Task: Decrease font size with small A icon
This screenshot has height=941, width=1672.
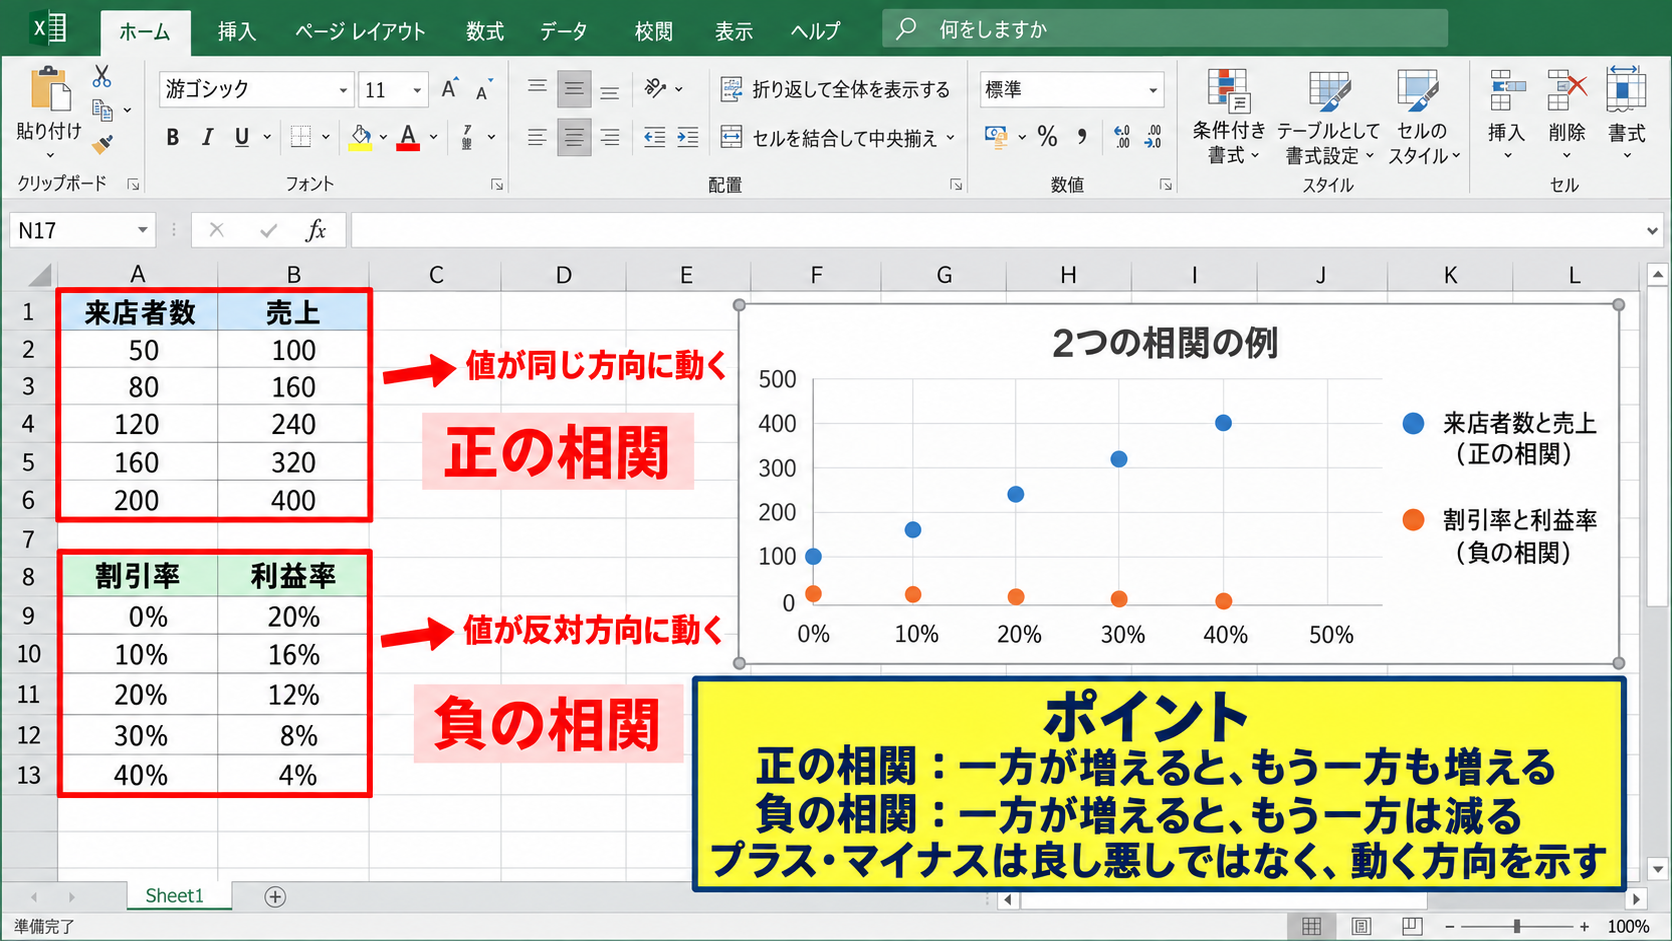Action: pyautogui.click(x=484, y=89)
